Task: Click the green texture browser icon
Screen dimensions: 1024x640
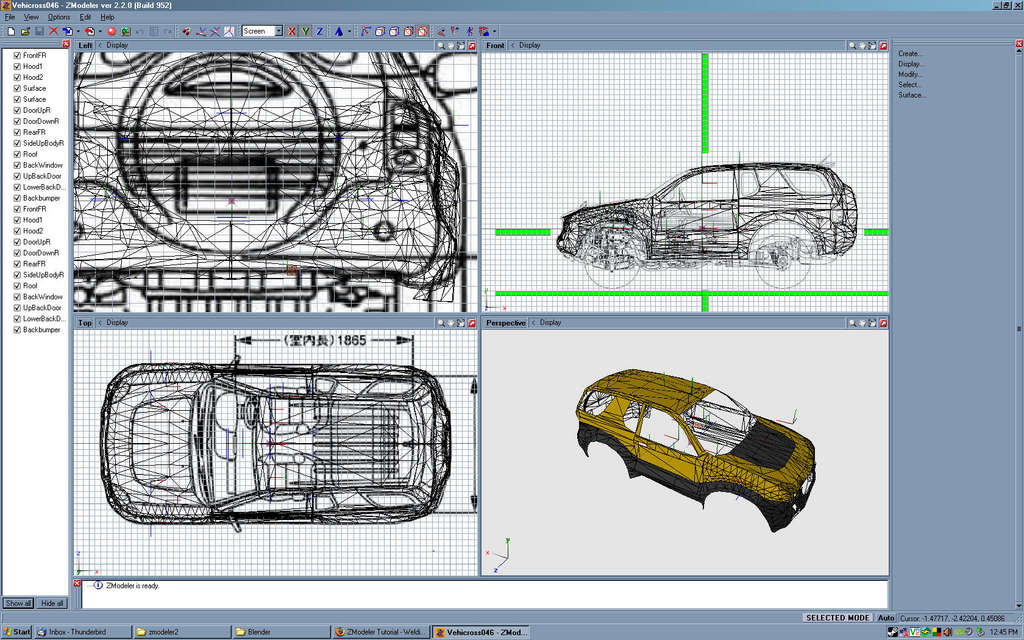Action: [x=126, y=31]
